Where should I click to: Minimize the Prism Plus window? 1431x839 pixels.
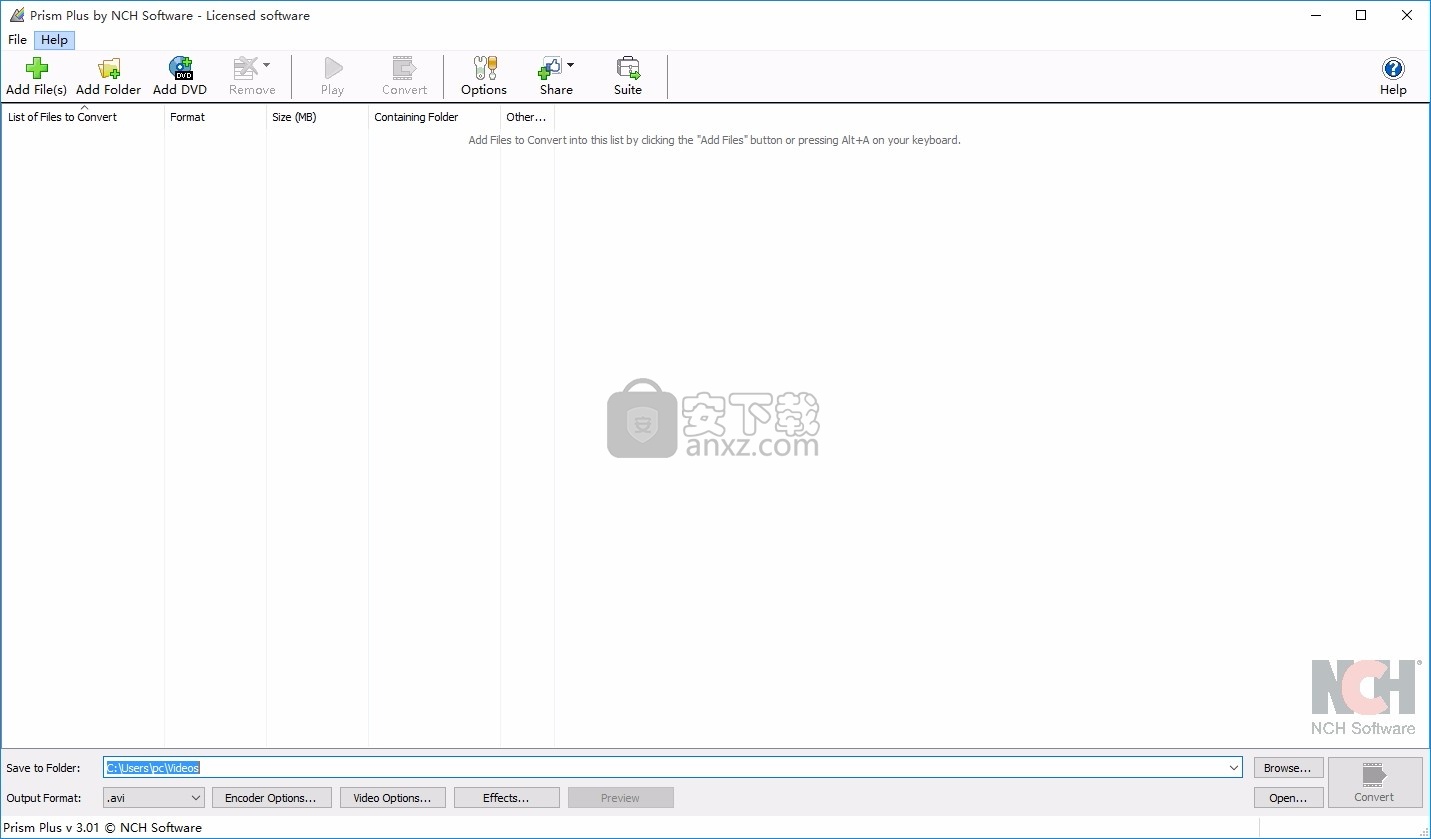coord(1315,15)
